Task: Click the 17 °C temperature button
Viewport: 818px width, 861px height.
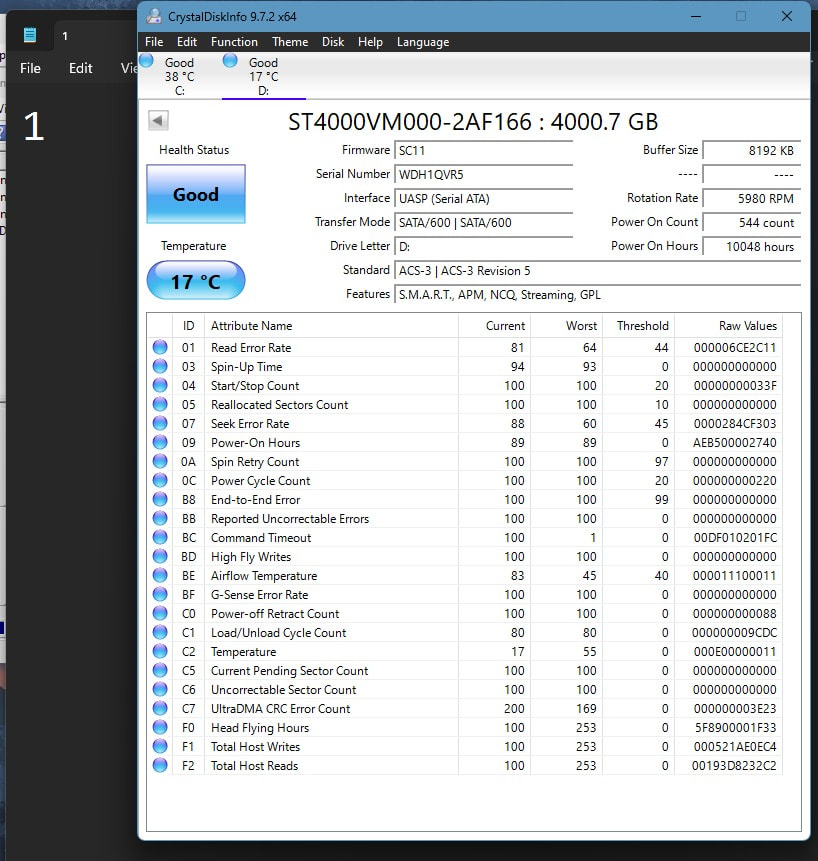Action: (195, 281)
